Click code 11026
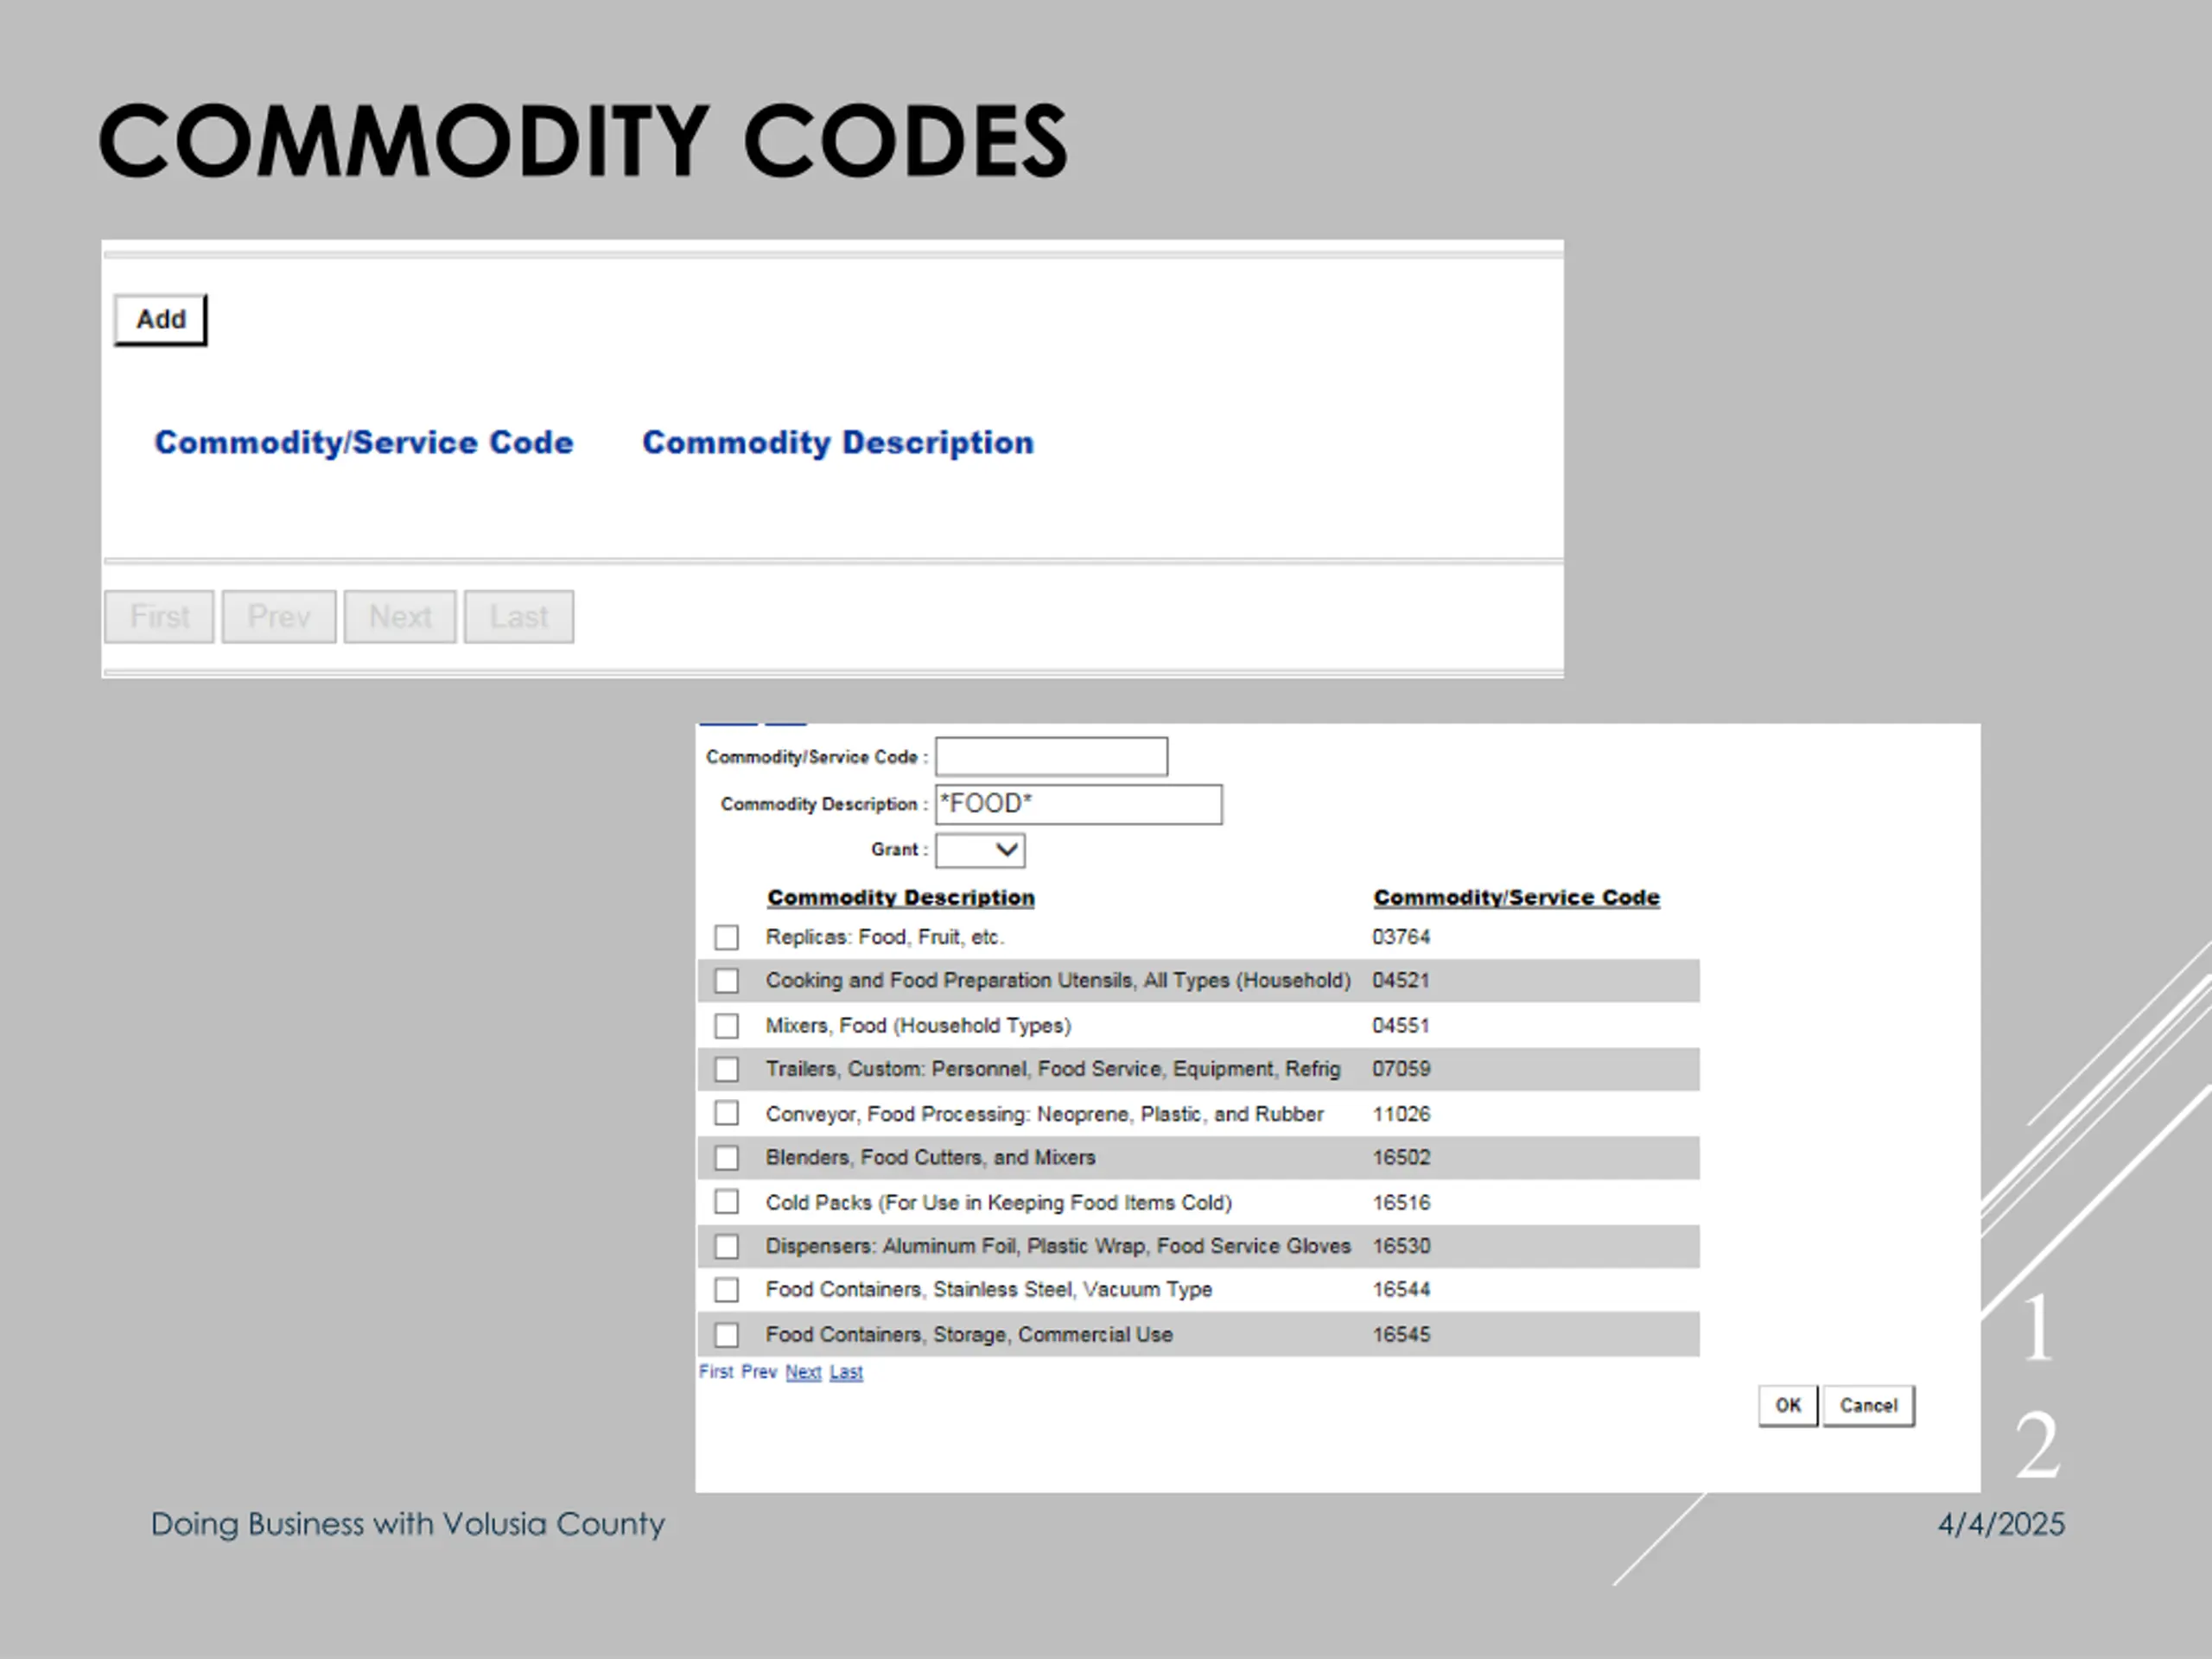This screenshot has width=2212, height=1659. tap(1401, 1114)
